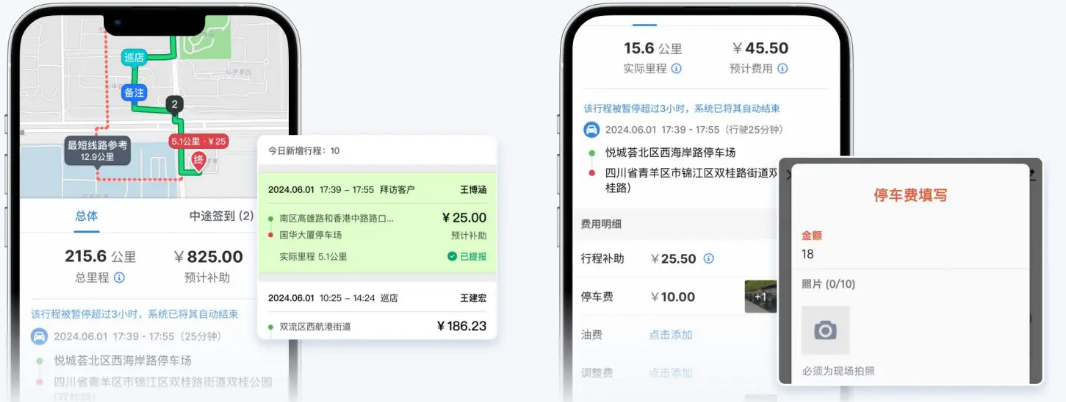The height and width of the screenshot is (402, 1066).
Task: Open info icon beside 预计费用
Action: click(x=783, y=69)
